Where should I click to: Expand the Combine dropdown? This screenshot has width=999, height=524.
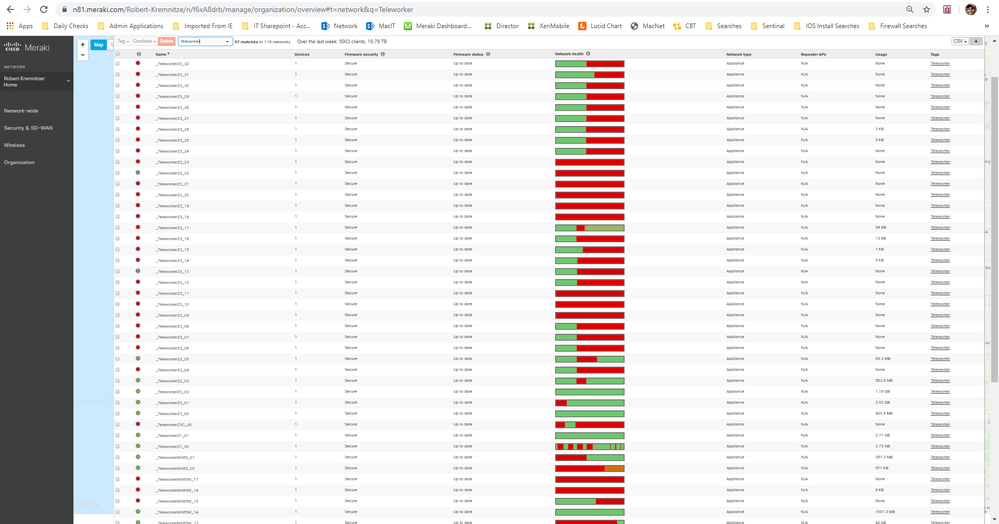point(144,41)
